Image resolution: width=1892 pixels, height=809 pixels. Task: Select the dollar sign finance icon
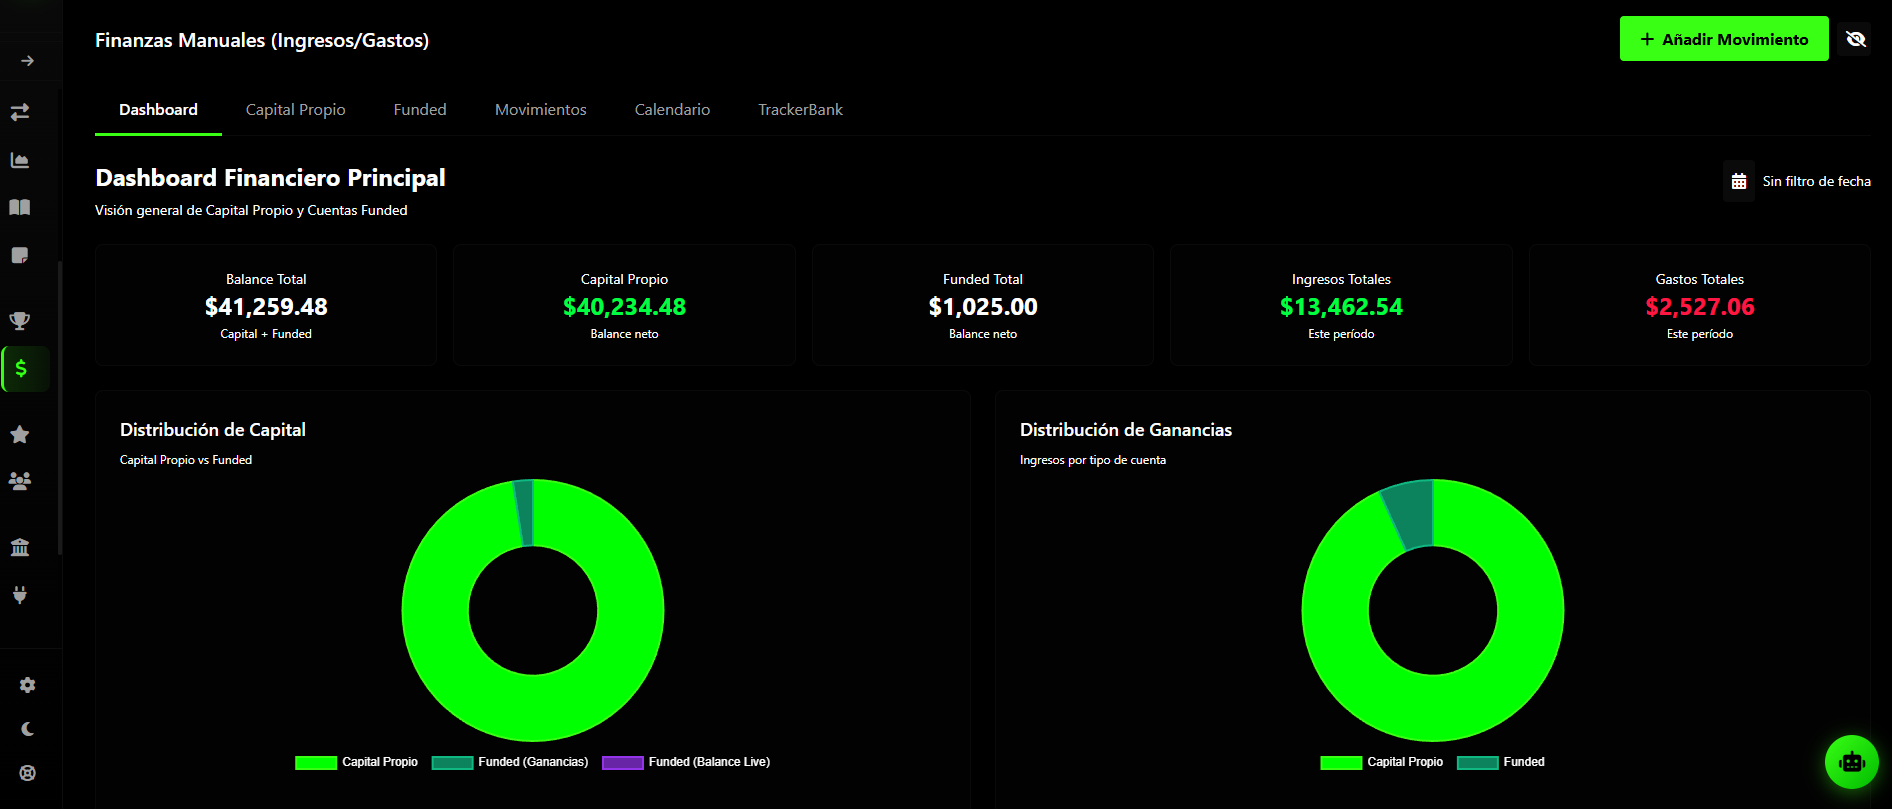click(22, 369)
